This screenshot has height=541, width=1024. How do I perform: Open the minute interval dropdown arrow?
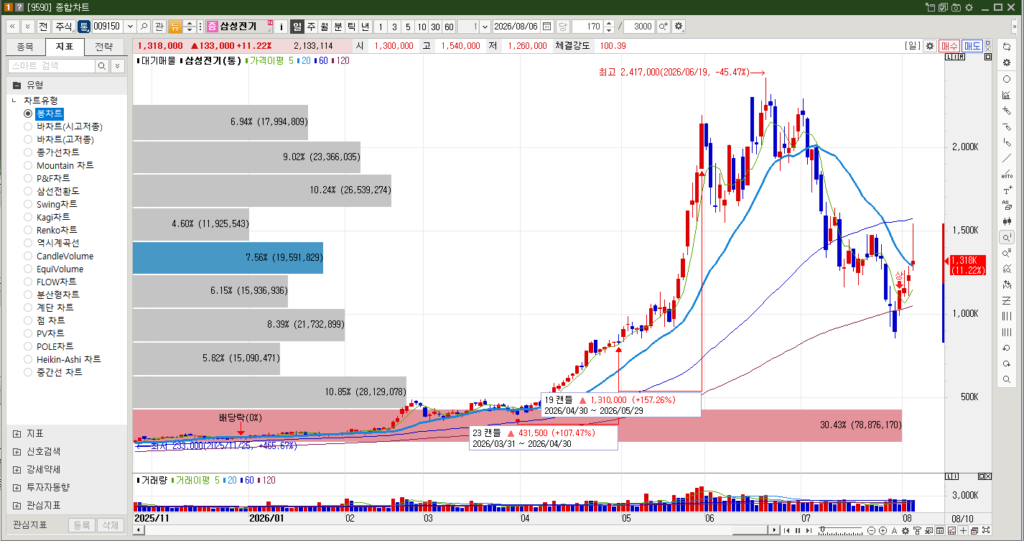485,27
